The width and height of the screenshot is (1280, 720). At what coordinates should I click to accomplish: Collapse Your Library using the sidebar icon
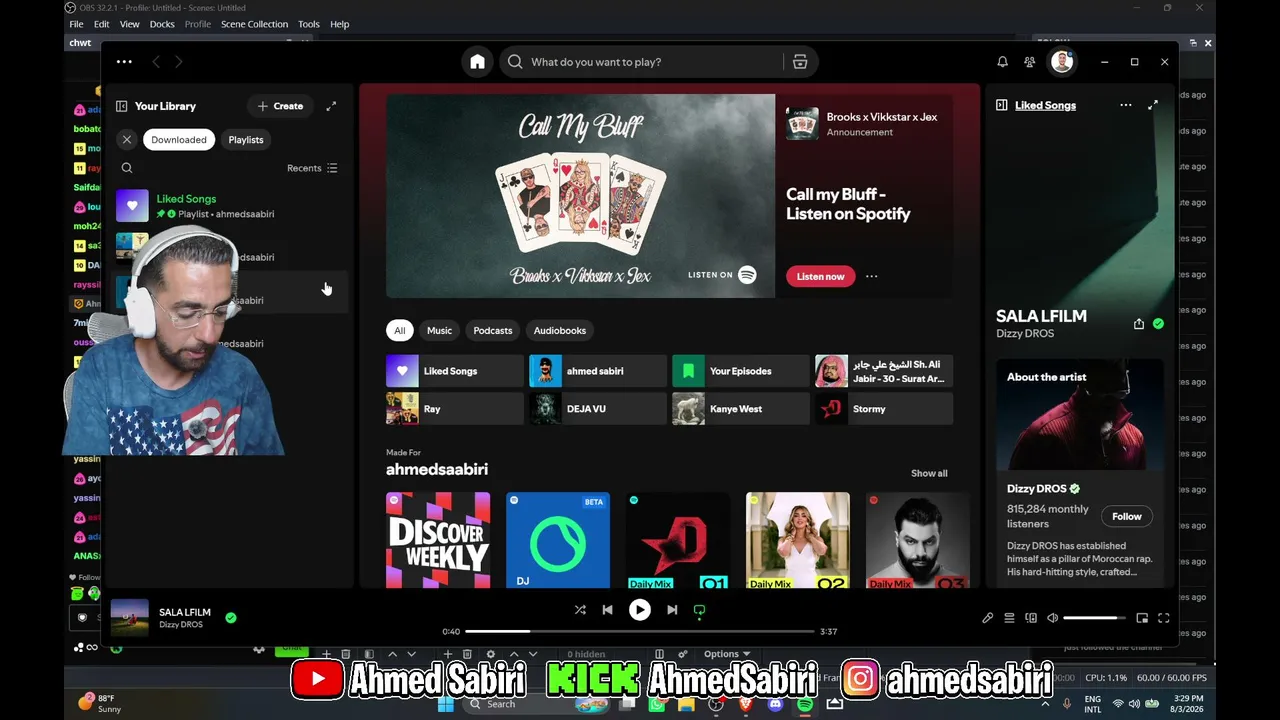[121, 106]
